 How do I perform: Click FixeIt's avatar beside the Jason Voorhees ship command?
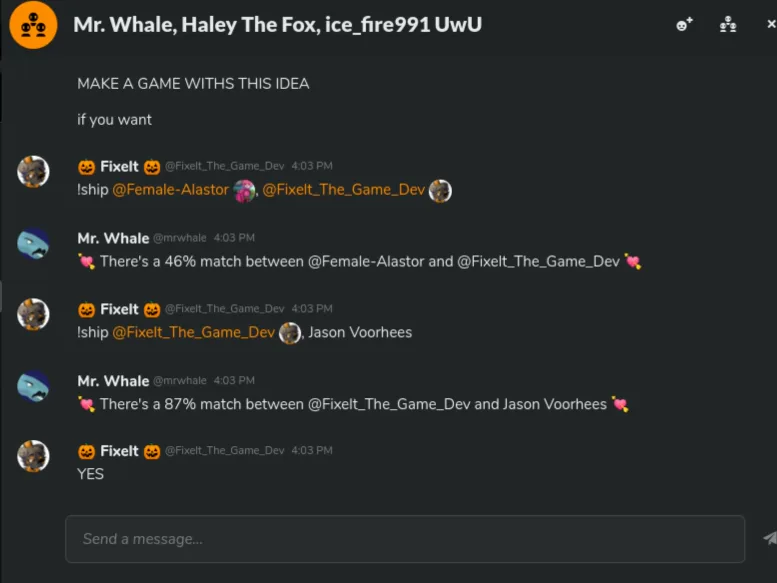(x=33, y=314)
